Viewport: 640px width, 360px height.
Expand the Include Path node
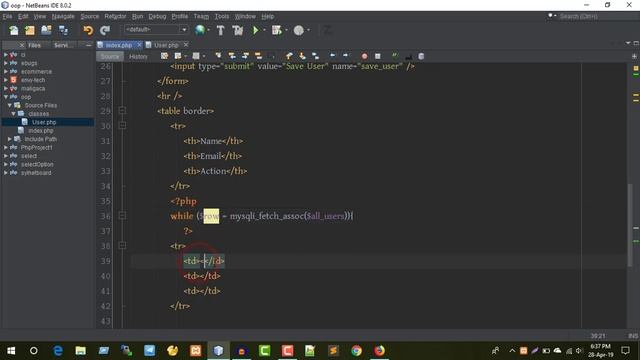click(9, 139)
